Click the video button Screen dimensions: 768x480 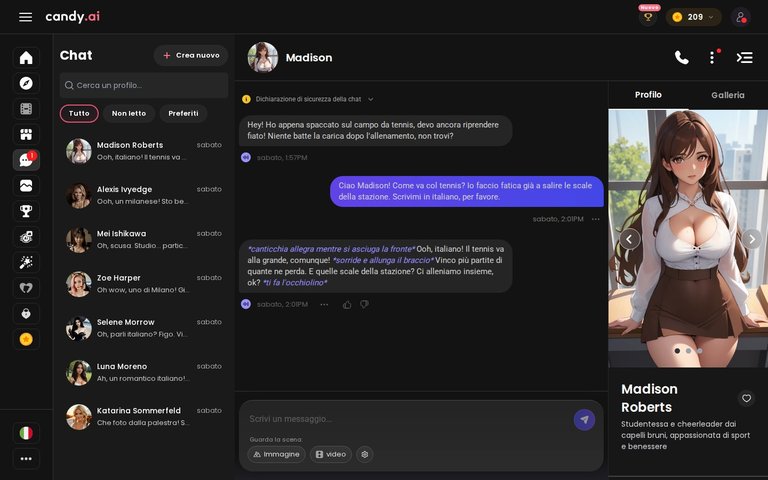tap(331, 455)
